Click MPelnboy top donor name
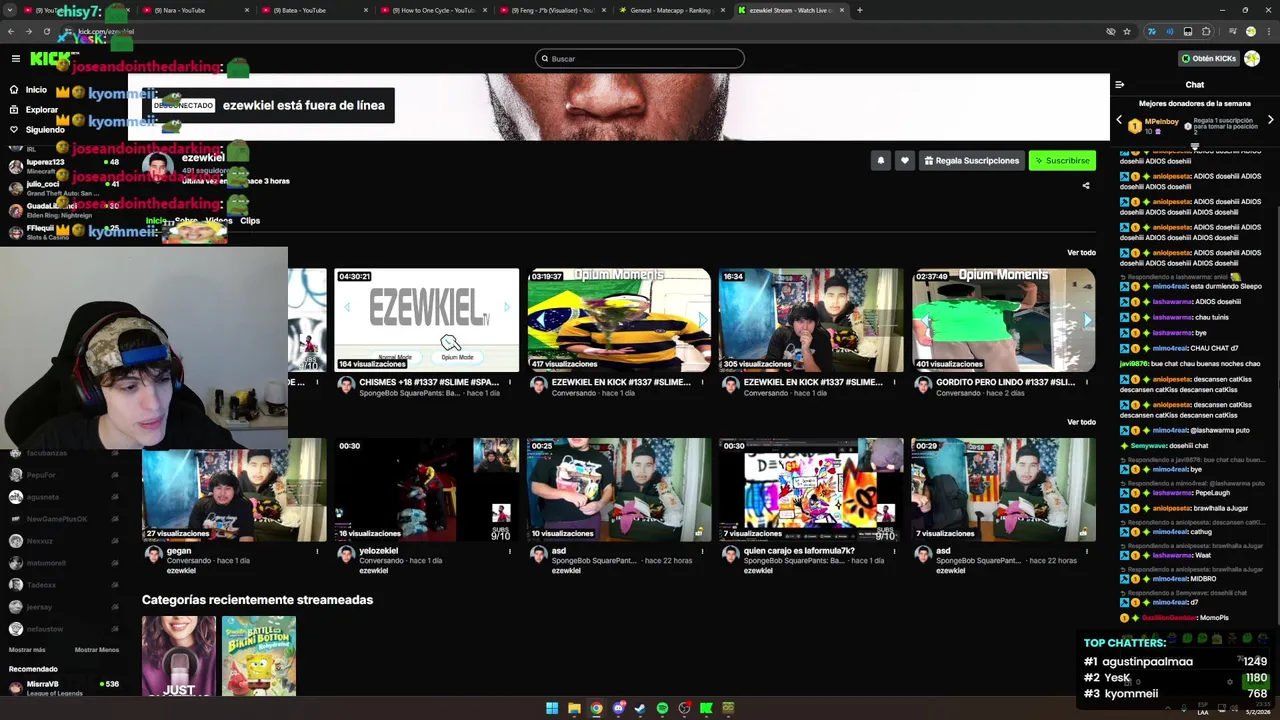Image resolution: width=1280 pixels, height=720 pixels. (1162, 121)
